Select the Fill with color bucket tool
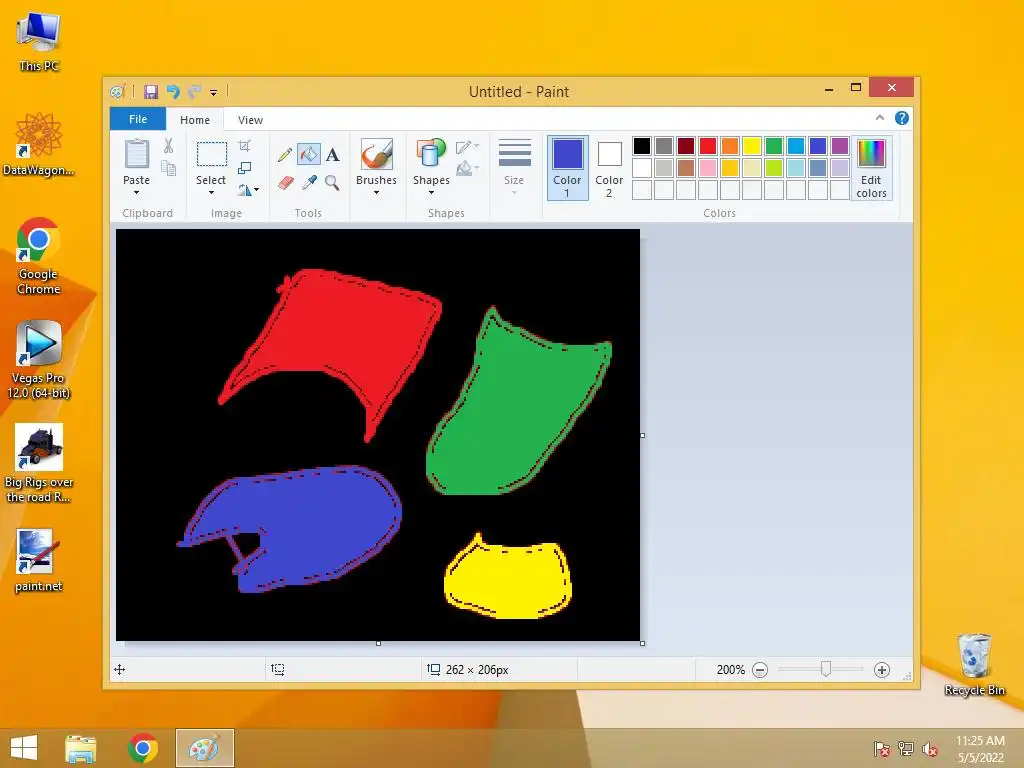This screenshot has width=1024, height=768. click(309, 154)
